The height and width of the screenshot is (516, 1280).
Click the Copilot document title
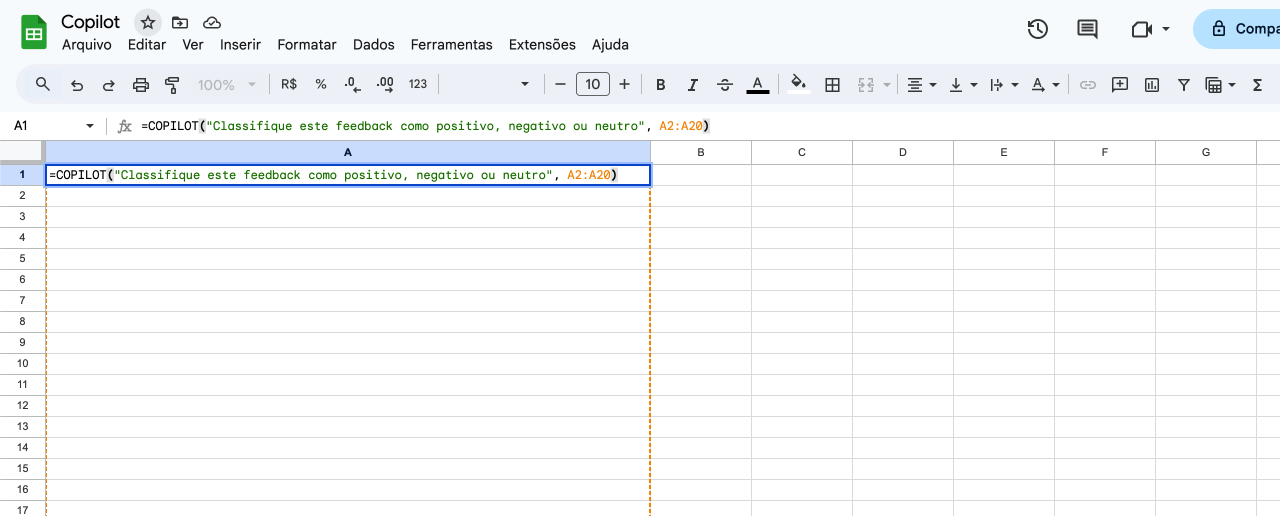pyautogui.click(x=90, y=22)
